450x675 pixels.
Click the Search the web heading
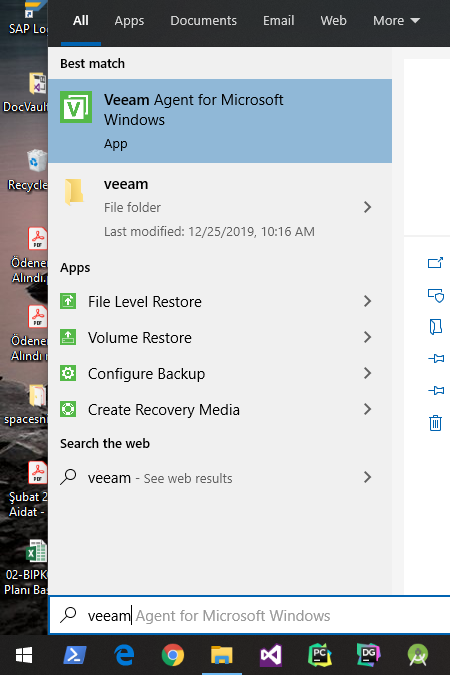click(105, 443)
